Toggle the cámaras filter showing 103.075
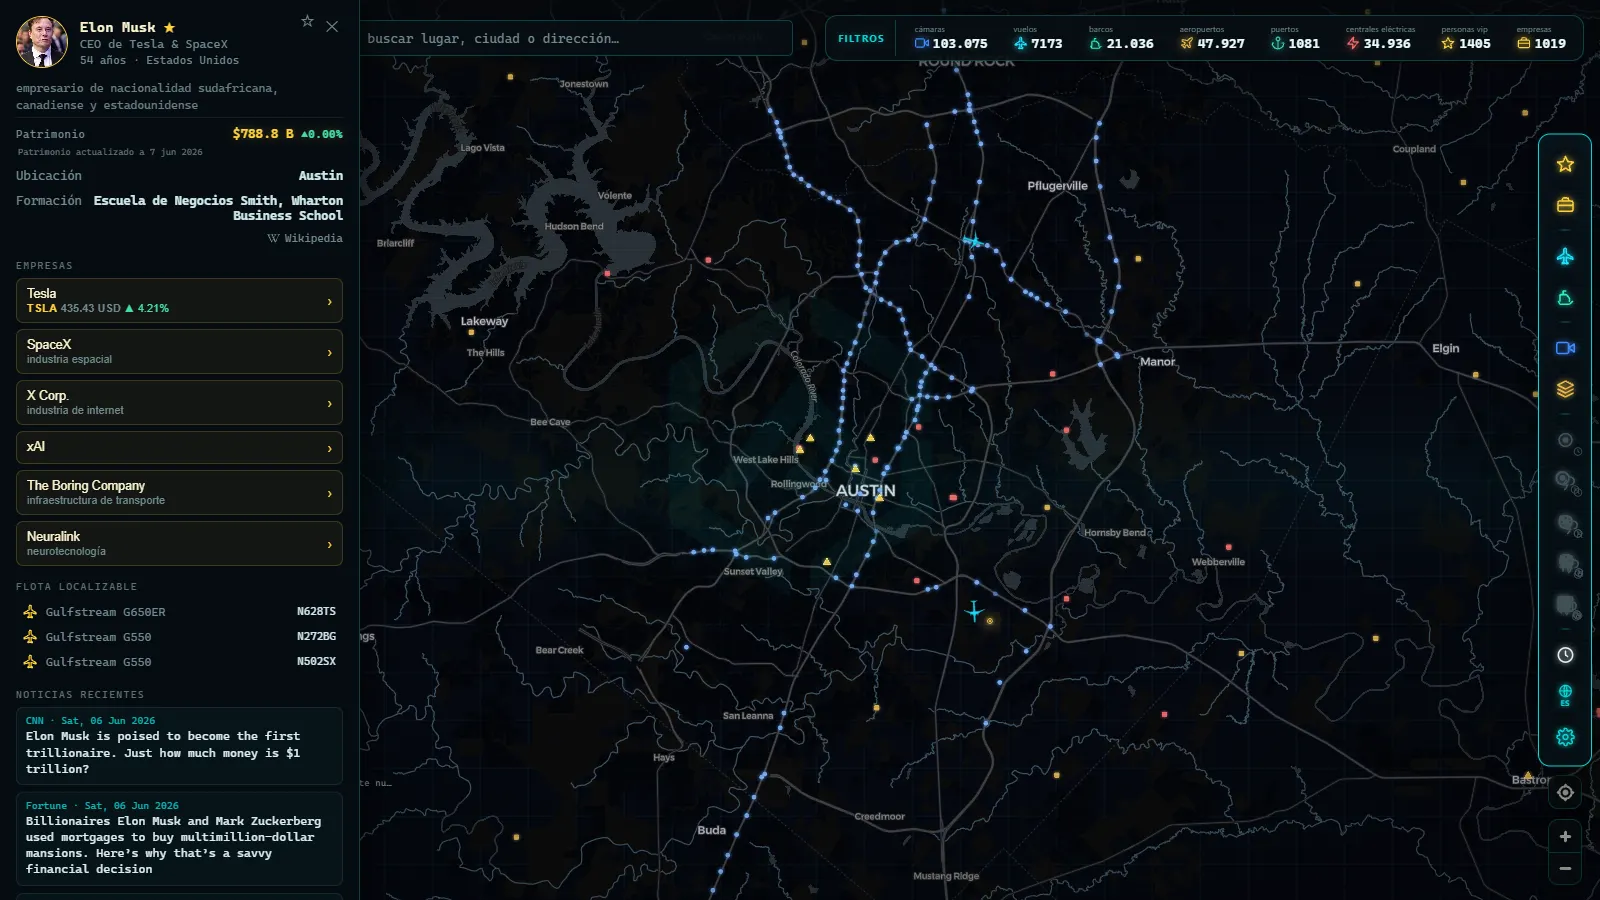 pos(951,38)
